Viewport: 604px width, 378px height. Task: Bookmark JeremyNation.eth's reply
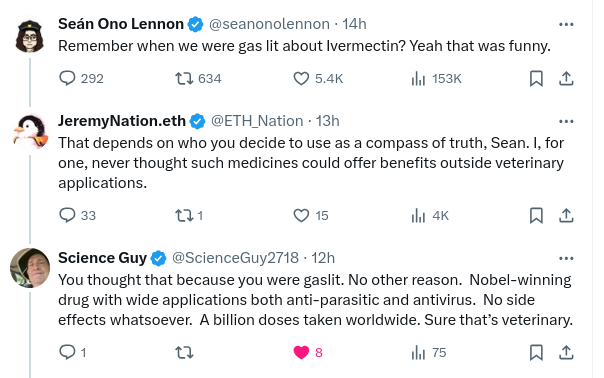(536, 215)
